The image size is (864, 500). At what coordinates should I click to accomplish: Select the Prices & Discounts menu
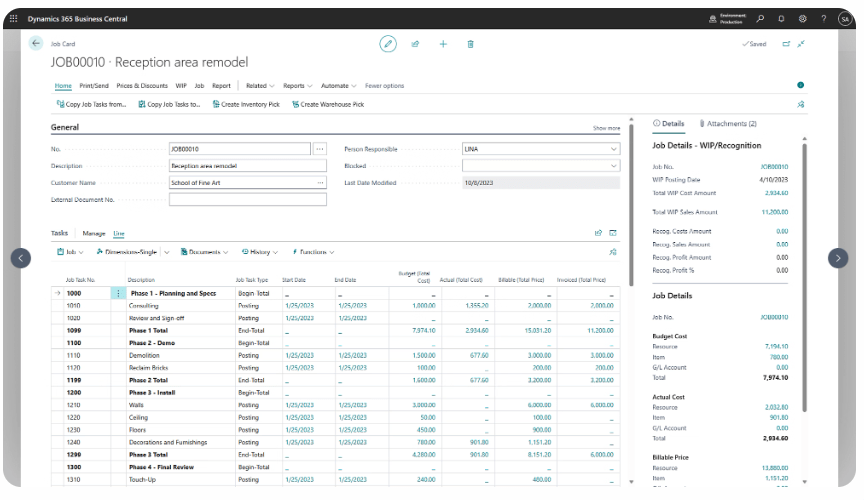click(x=142, y=86)
